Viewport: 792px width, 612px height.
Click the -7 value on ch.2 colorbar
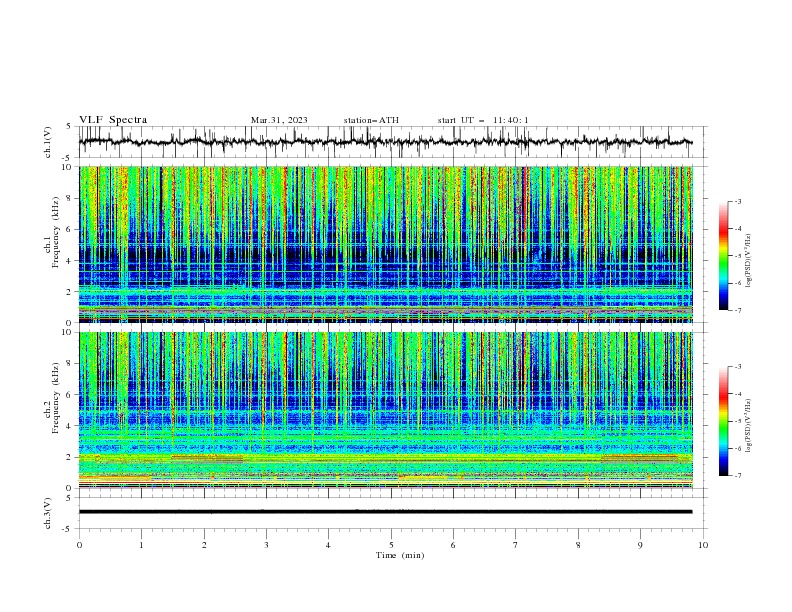(737, 476)
